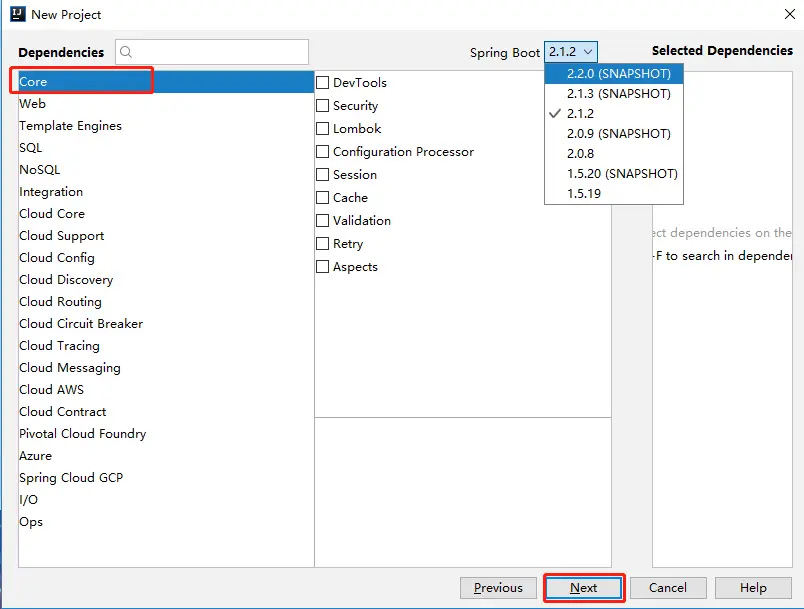804x609 pixels.
Task: Cancel the New Project wizard
Action: click(x=668, y=588)
